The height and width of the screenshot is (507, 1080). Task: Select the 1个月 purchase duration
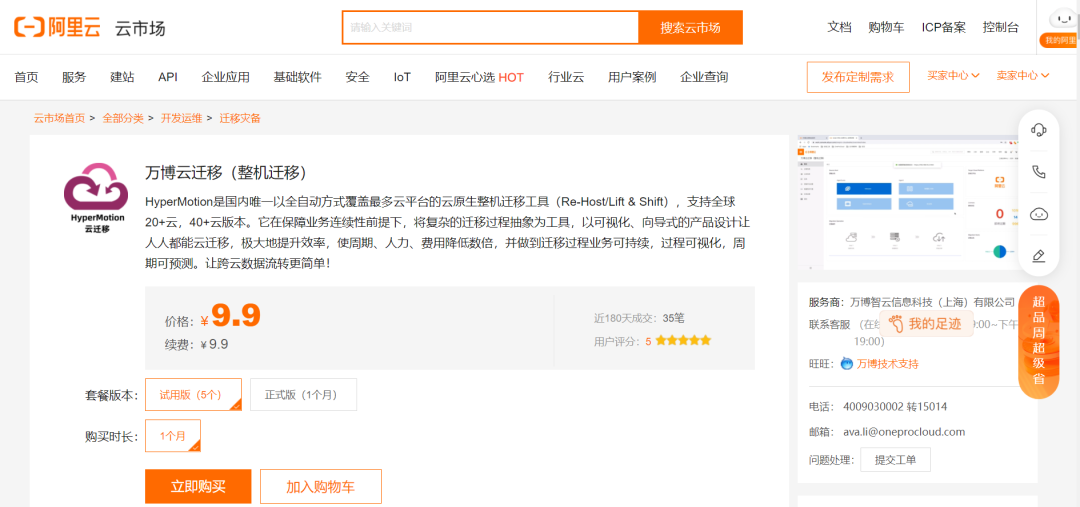point(173,435)
